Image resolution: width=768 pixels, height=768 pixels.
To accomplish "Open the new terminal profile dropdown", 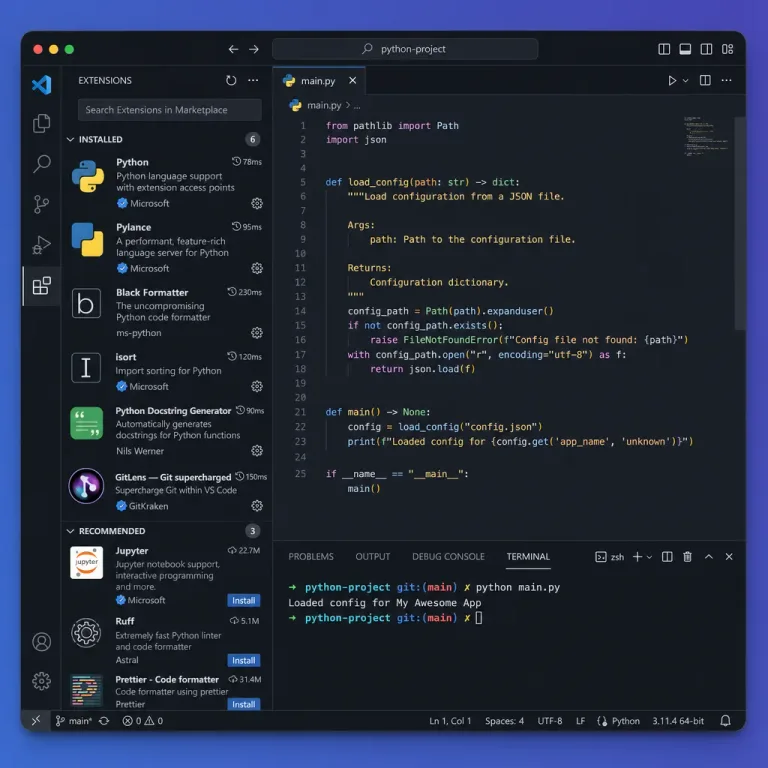I will (649, 557).
